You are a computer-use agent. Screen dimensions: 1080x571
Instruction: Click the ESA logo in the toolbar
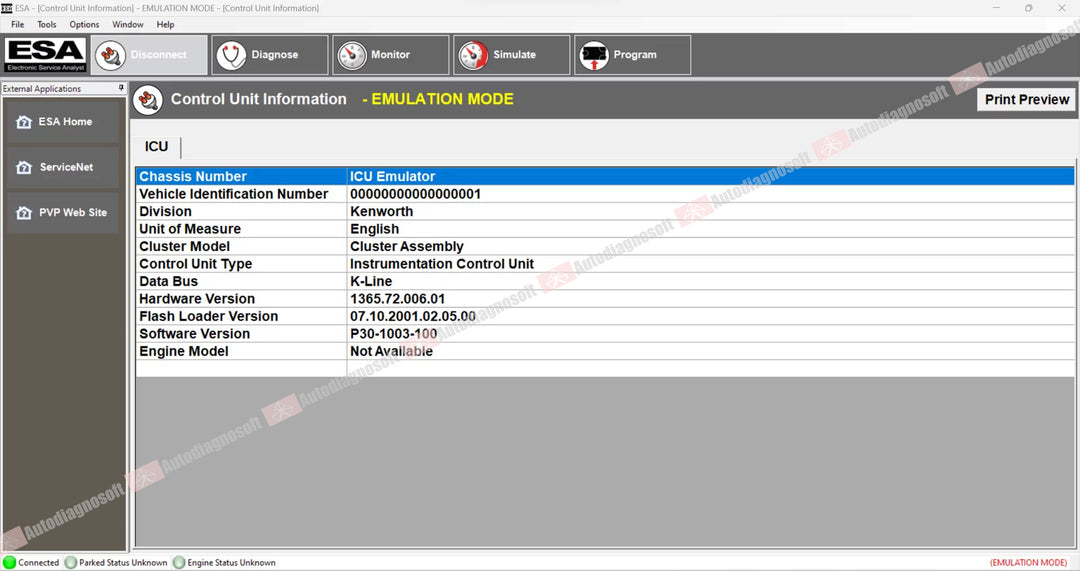(x=45, y=55)
